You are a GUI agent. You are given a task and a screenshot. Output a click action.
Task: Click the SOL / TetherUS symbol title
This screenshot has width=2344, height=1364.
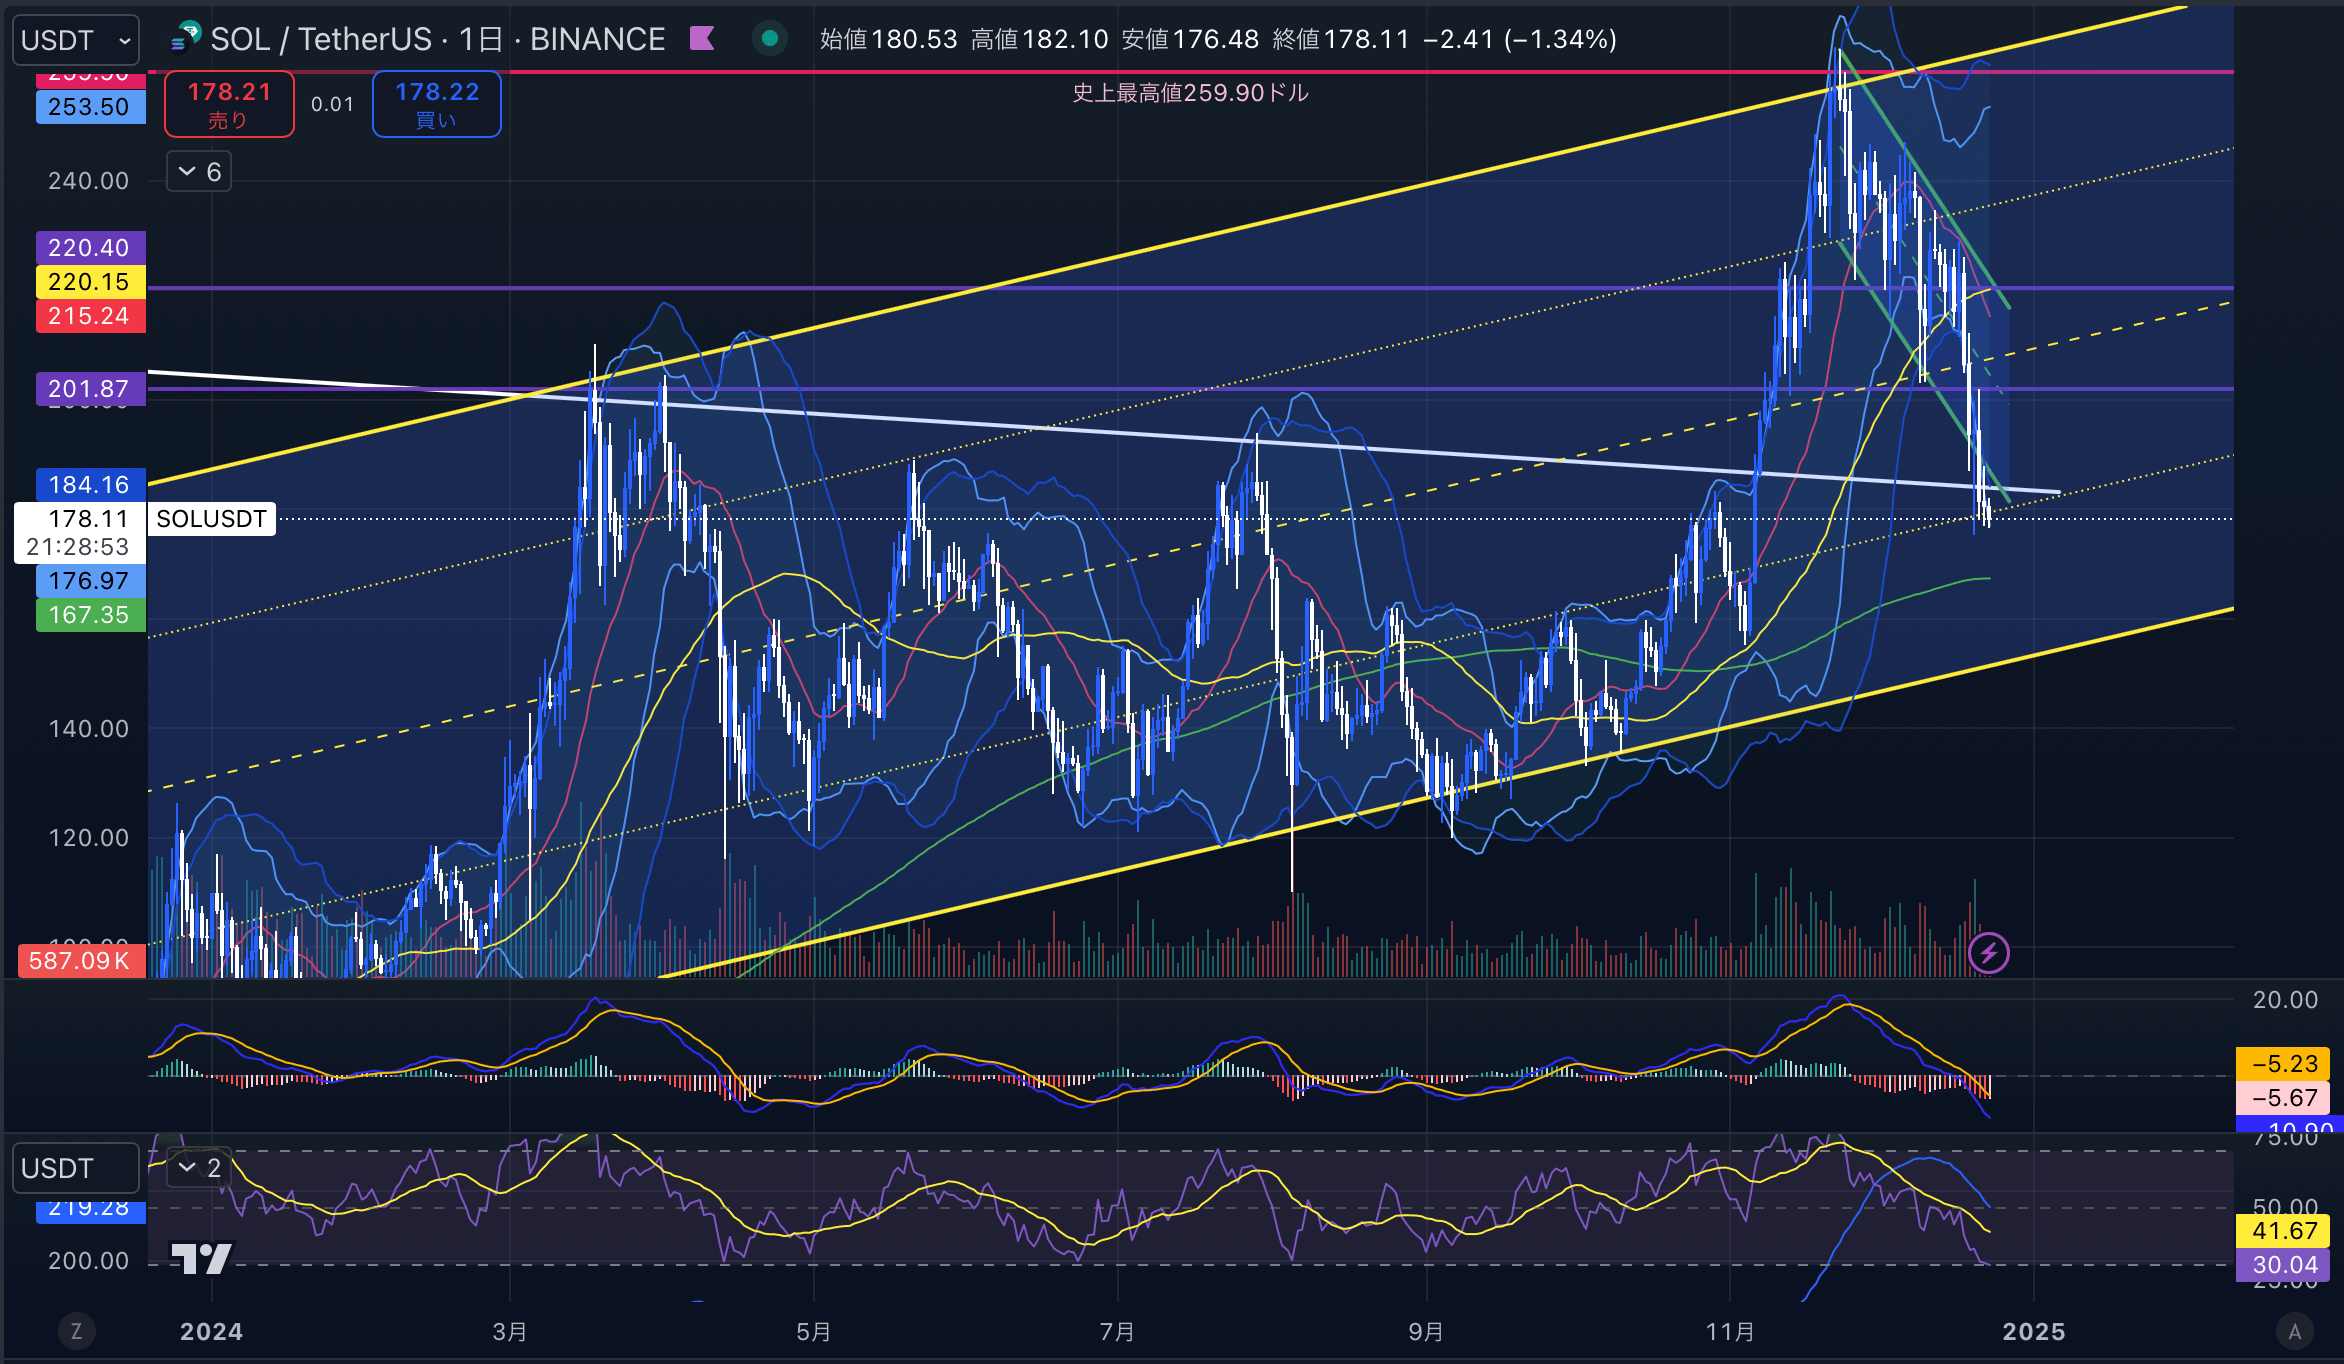[x=320, y=39]
